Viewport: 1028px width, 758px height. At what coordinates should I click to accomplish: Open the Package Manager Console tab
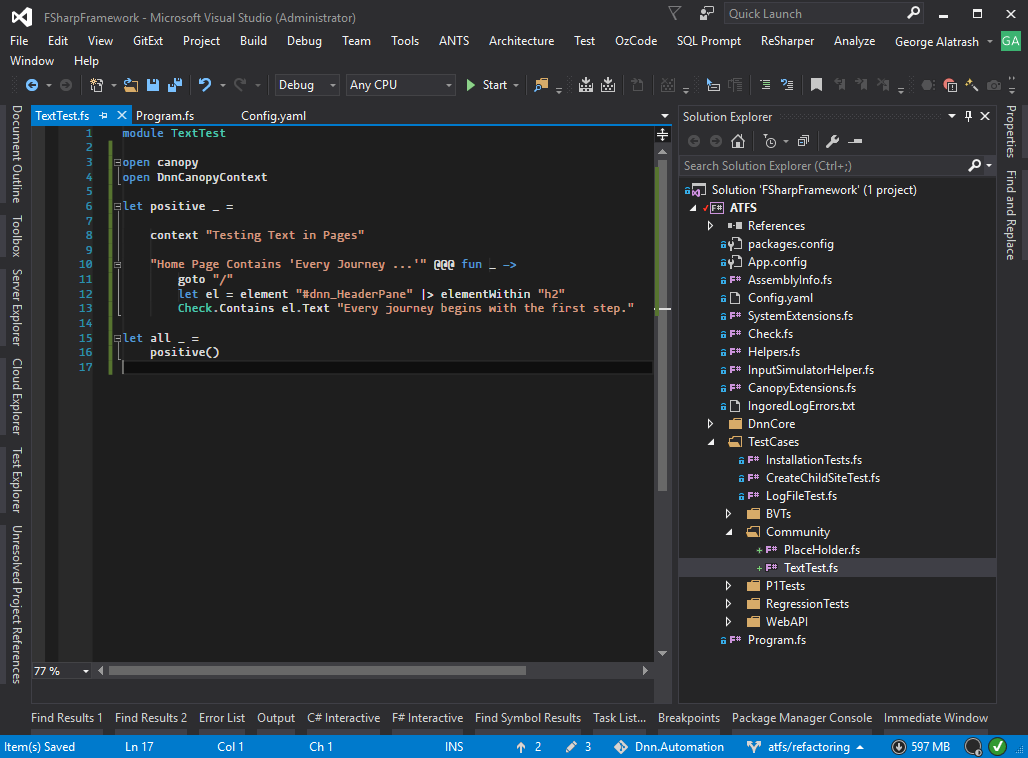tap(802, 718)
